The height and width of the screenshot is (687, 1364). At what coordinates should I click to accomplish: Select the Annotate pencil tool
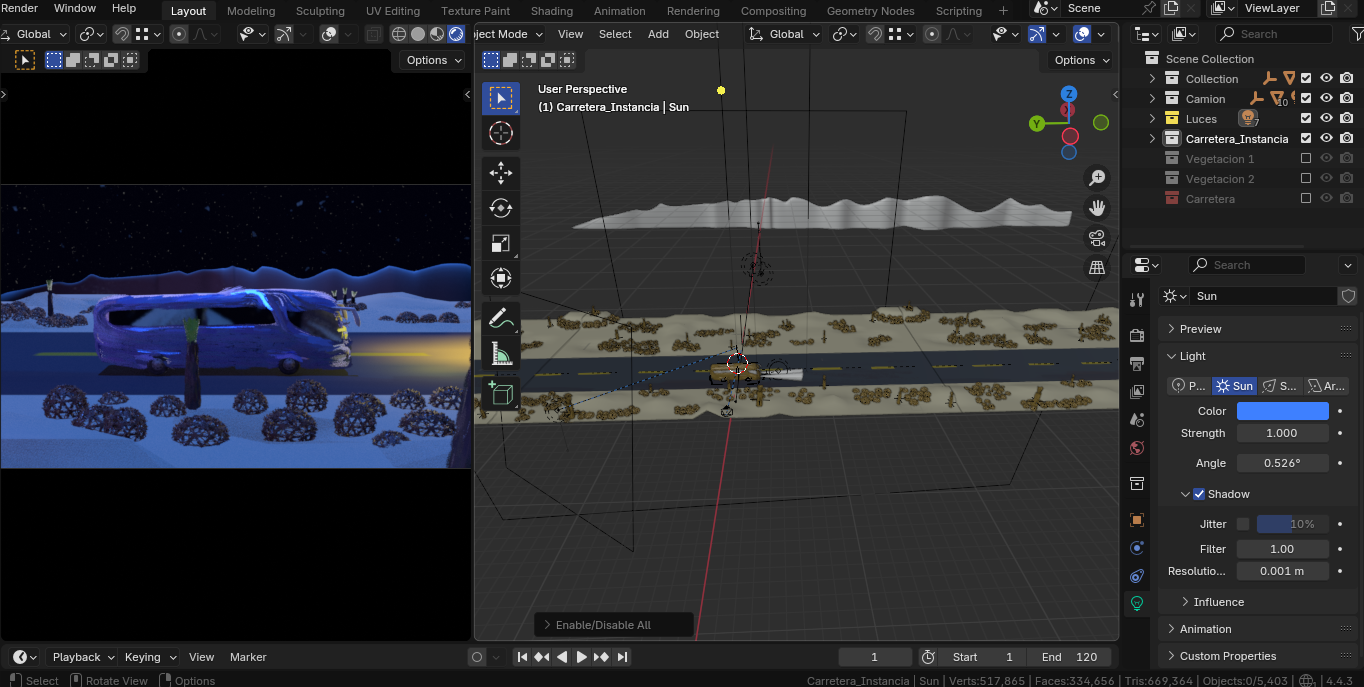tap(500, 319)
